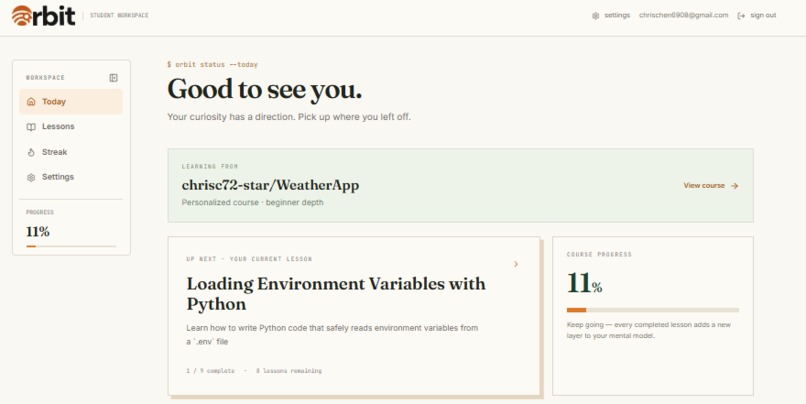
Task: Click the 'Keep going' encouragement text
Action: (649, 330)
